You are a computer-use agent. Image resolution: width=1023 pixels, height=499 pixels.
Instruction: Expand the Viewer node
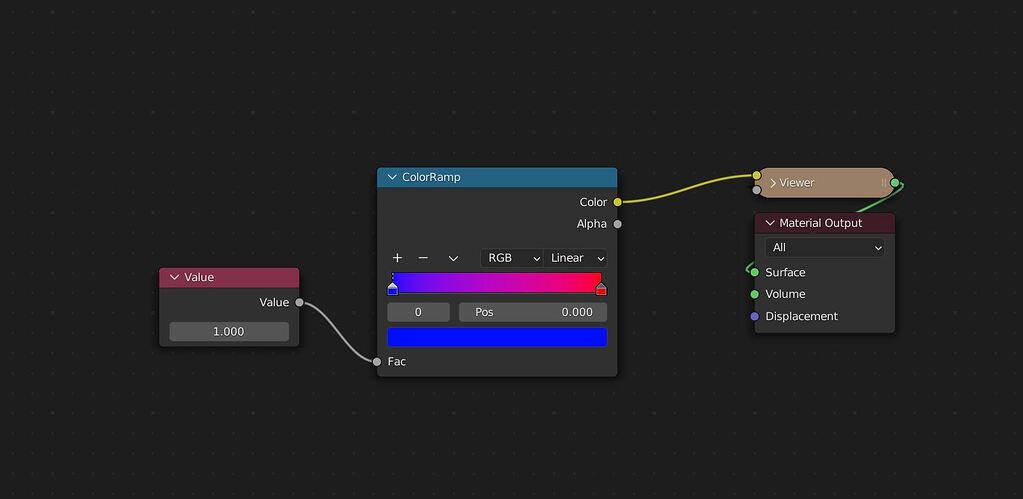click(773, 183)
